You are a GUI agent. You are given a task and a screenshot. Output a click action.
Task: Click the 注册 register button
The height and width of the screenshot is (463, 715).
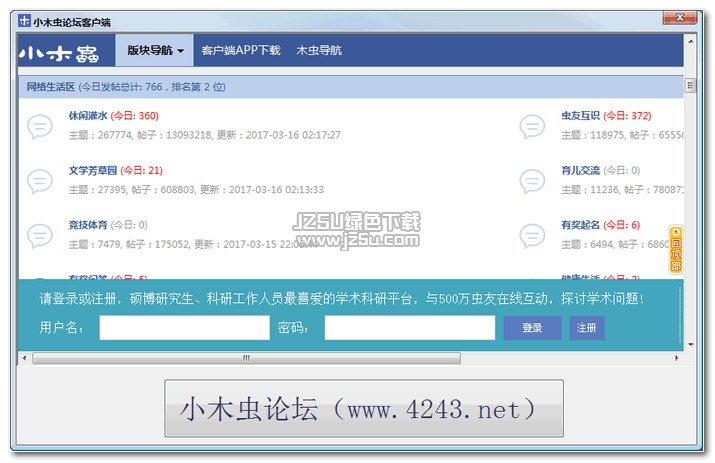(587, 328)
